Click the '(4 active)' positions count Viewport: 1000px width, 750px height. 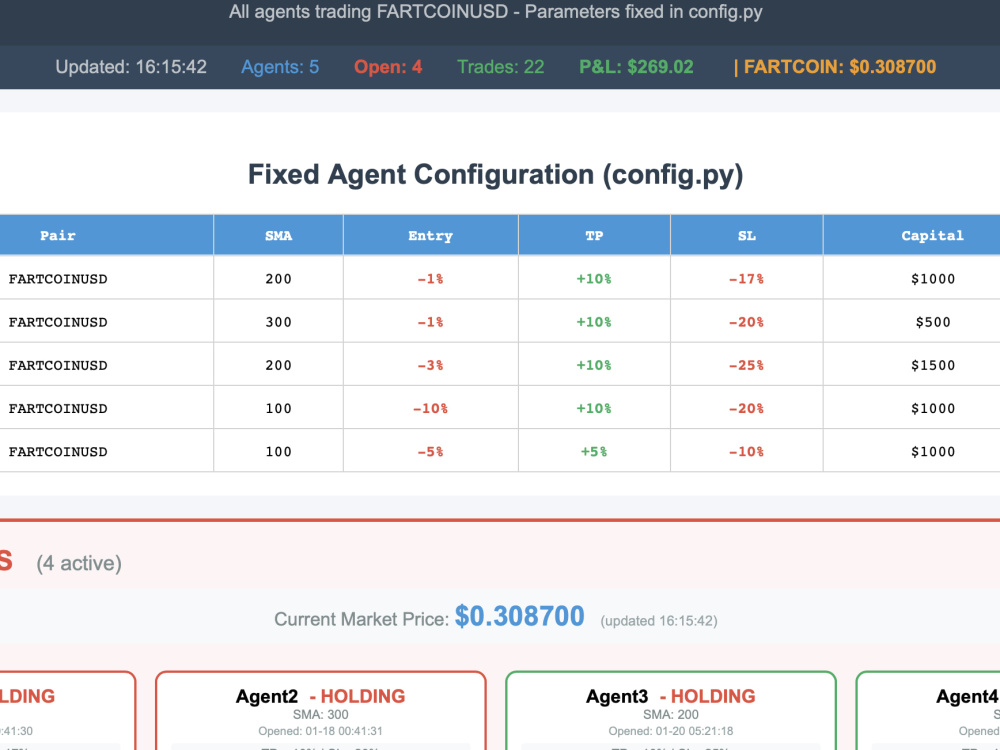[x=79, y=563]
